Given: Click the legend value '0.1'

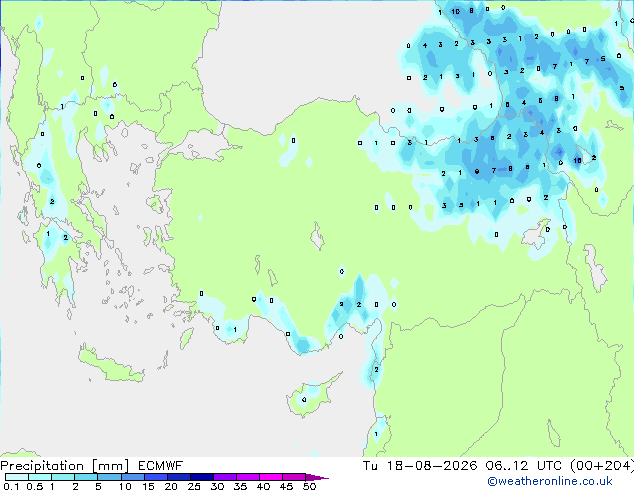Looking at the screenshot, I should (11, 486).
